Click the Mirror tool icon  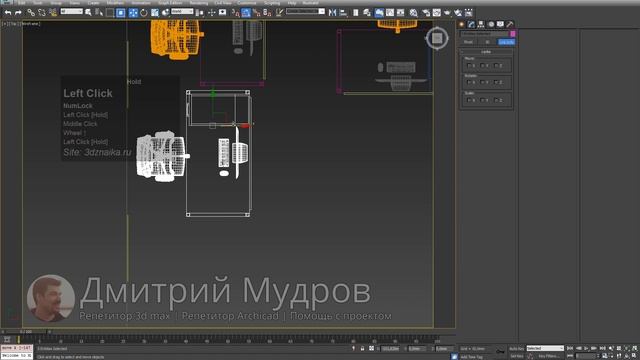(332, 13)
